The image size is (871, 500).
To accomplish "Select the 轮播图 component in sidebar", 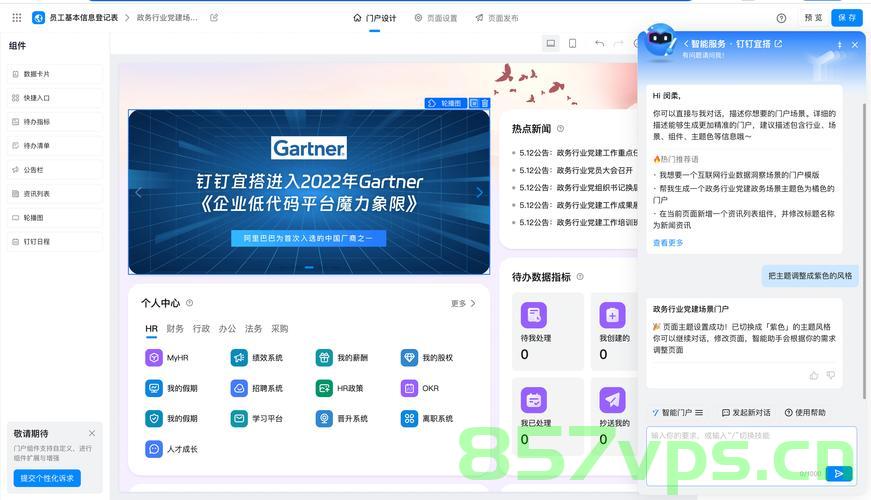I will [x=54, y=218].
